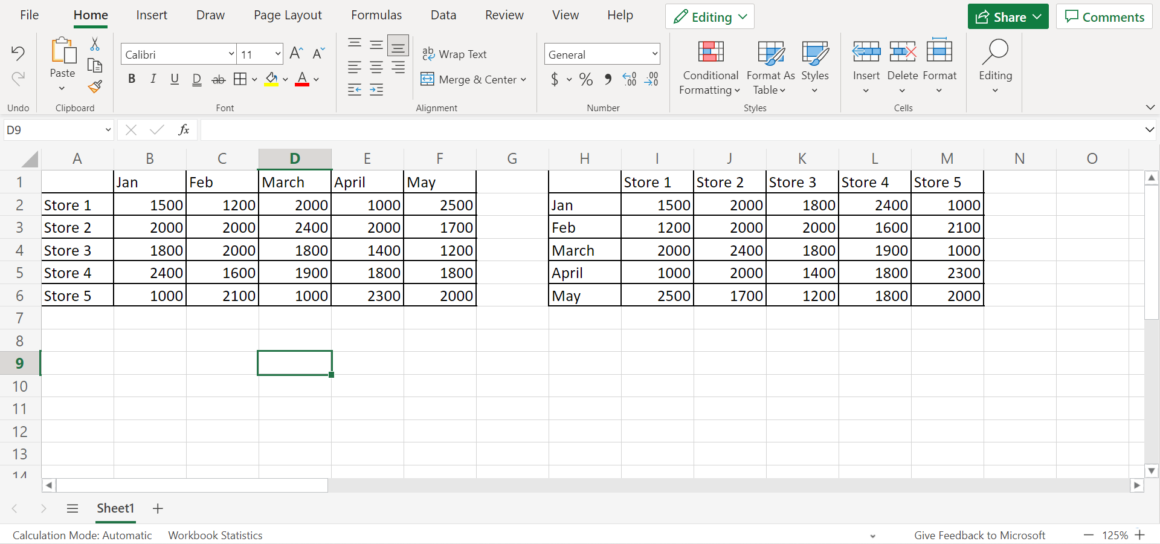1160x544 pixels.
Task: Click Give Feedback to Microsoft
Action: point(979,535)
